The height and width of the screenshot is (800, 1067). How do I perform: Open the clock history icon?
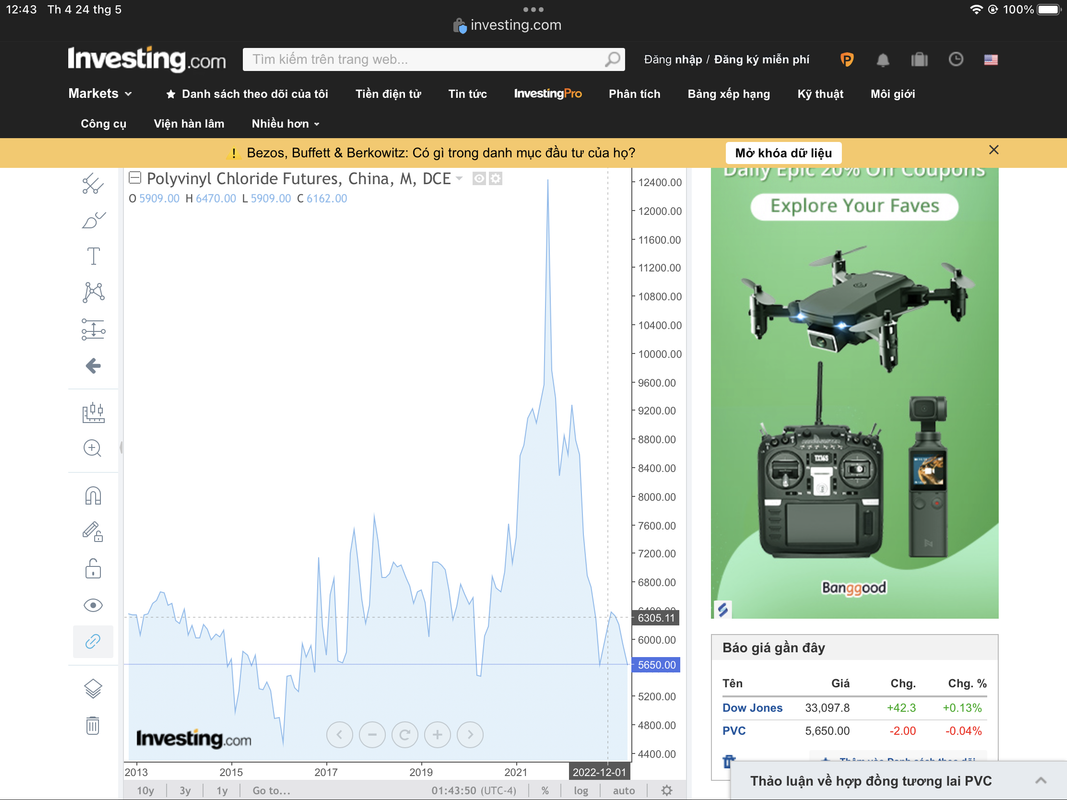(956, 60)
